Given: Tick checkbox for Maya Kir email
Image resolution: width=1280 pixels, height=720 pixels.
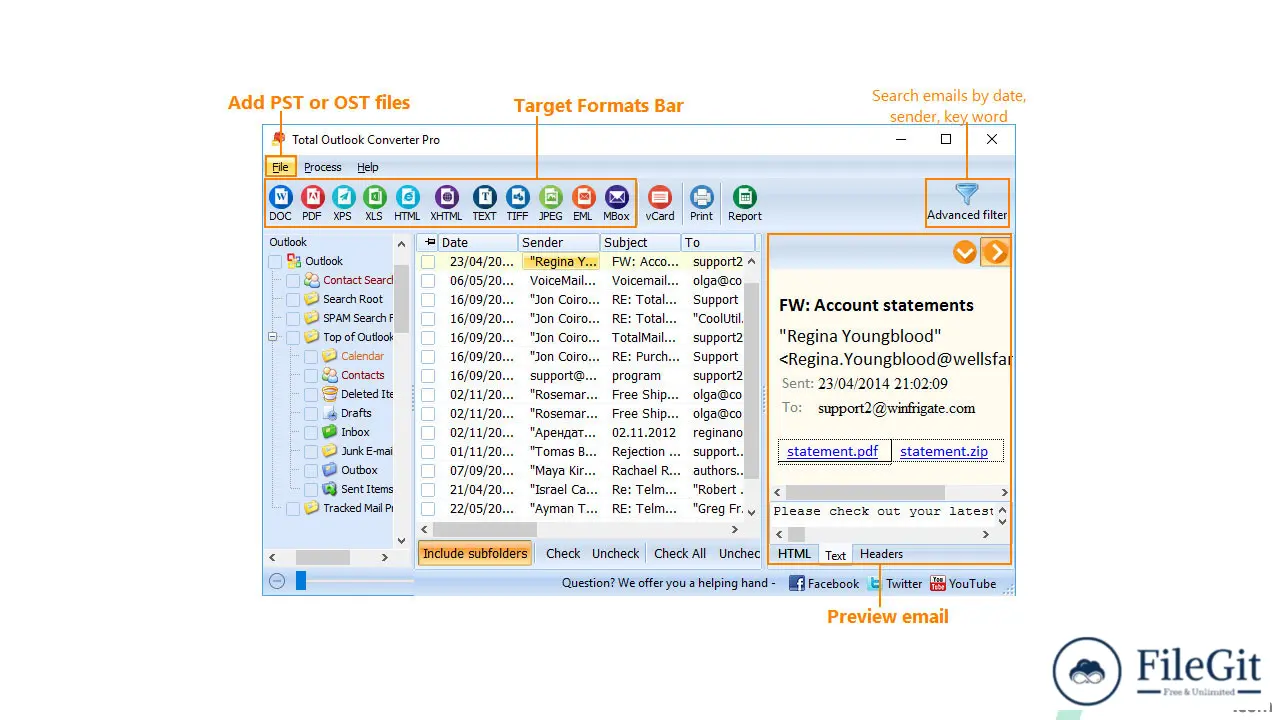Looking at the screenshot, I should coord(428,471).
